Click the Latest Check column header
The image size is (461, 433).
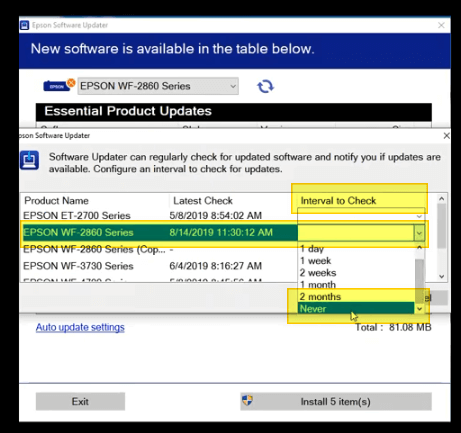tap(203, 201)
